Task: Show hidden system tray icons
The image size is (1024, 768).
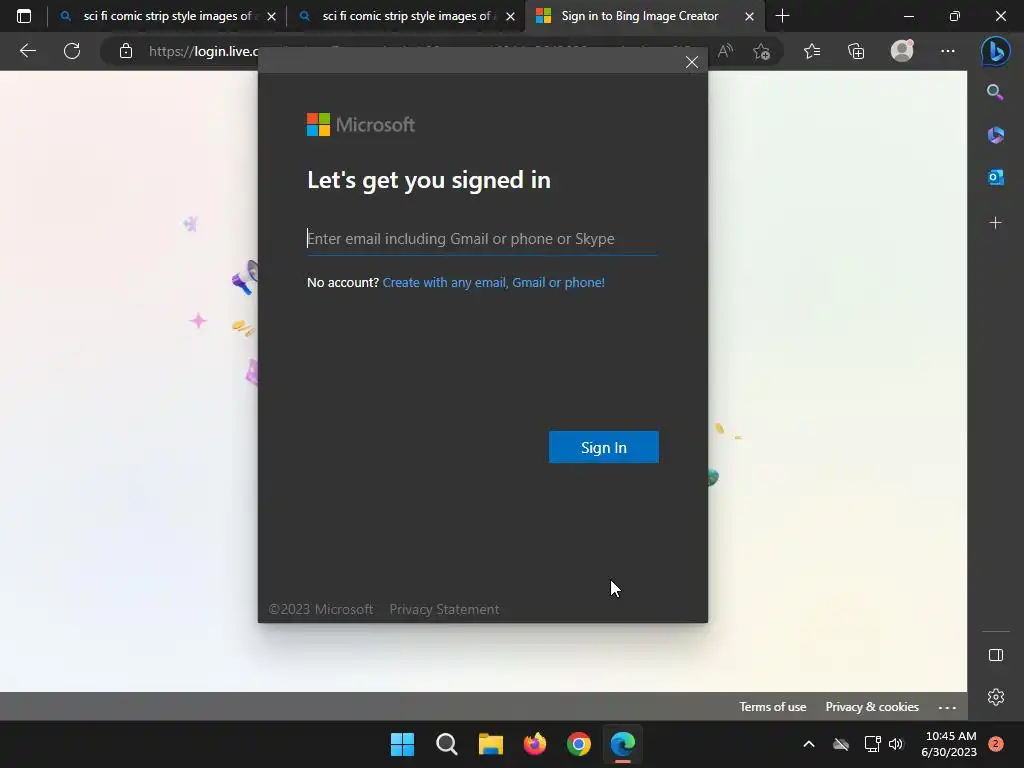Action: 808,744
